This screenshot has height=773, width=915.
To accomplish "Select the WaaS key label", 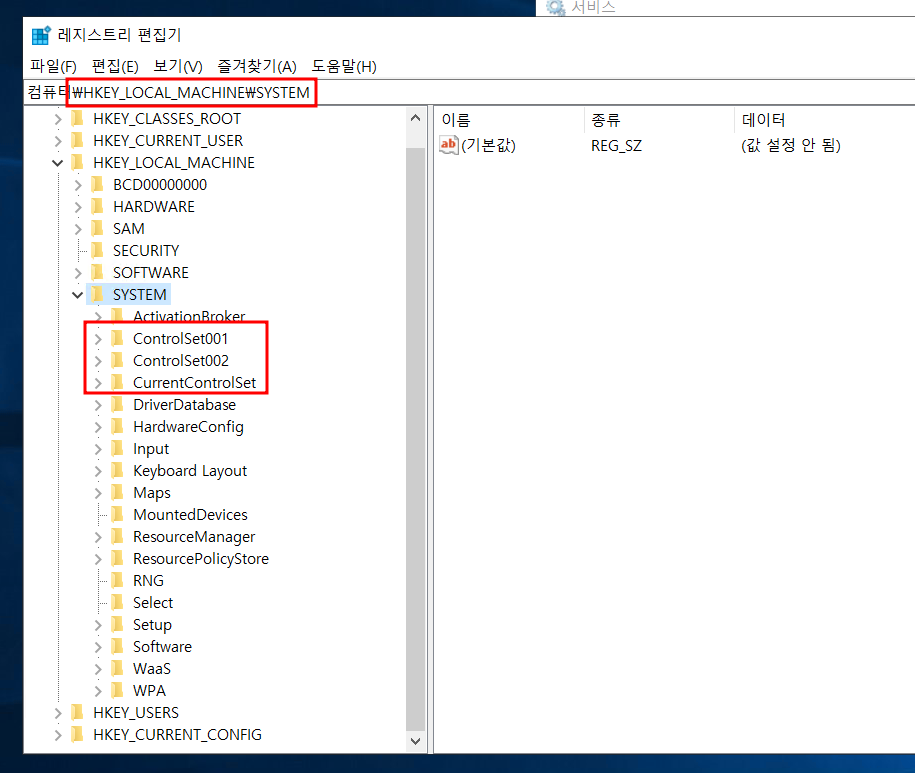I will pyautogui.click(x=152, y=669).
